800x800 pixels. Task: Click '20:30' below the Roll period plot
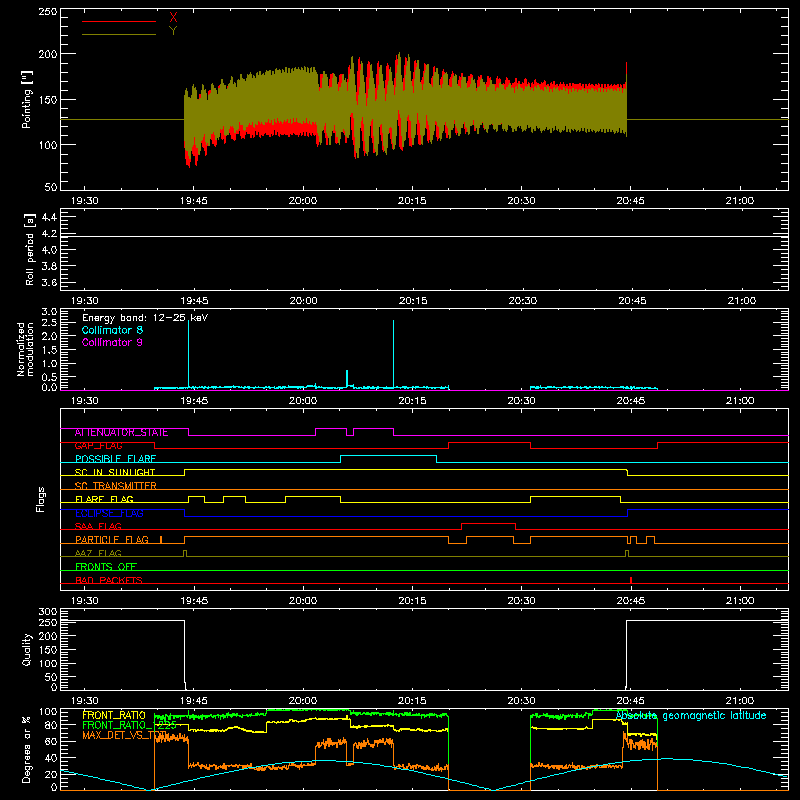point(522,301)
